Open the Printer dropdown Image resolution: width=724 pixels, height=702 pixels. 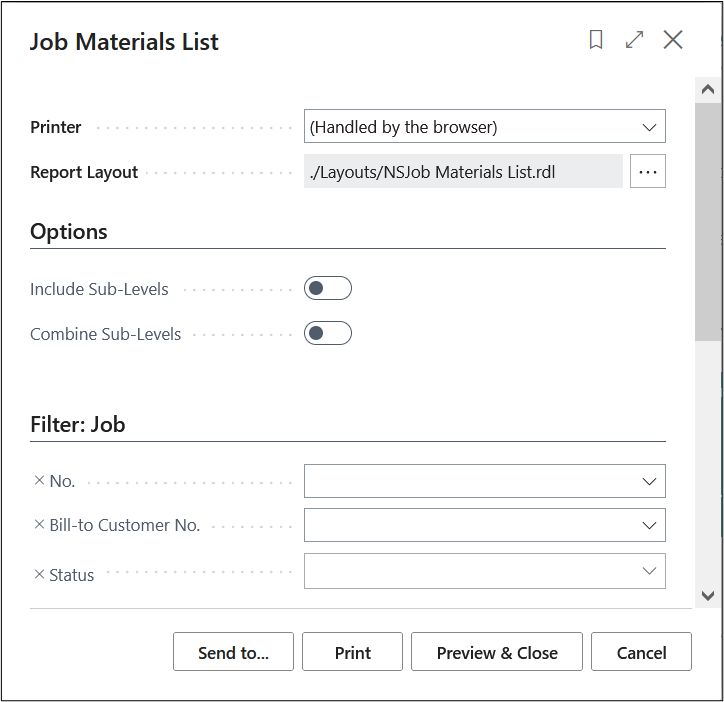tap(484, 127)
